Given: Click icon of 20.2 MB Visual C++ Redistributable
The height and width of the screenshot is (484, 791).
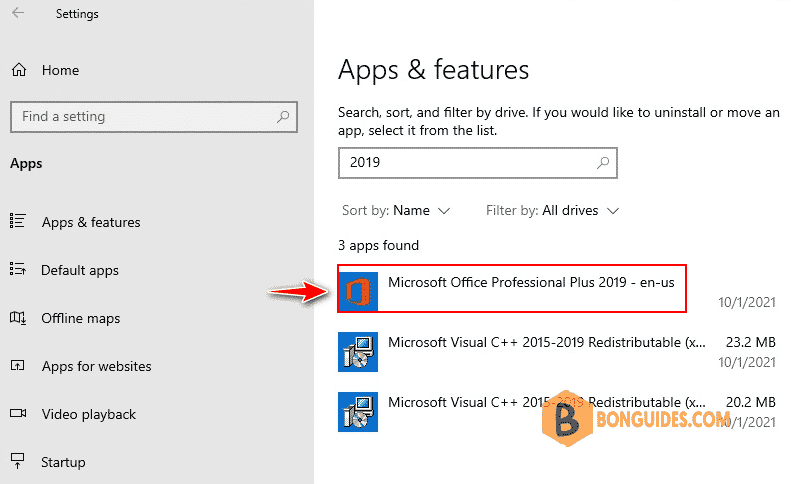Looking at the screenshot, I should (x=359, y=410).
